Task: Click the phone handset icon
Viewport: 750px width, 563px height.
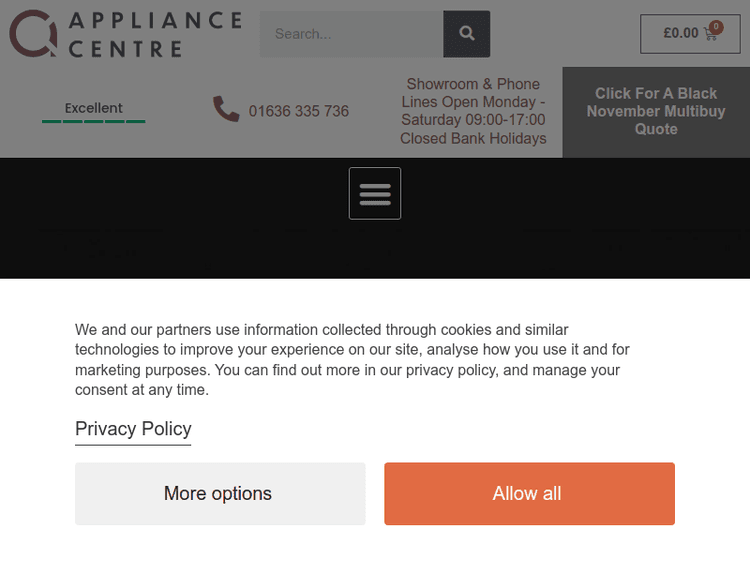Action: tap(226, 109)
